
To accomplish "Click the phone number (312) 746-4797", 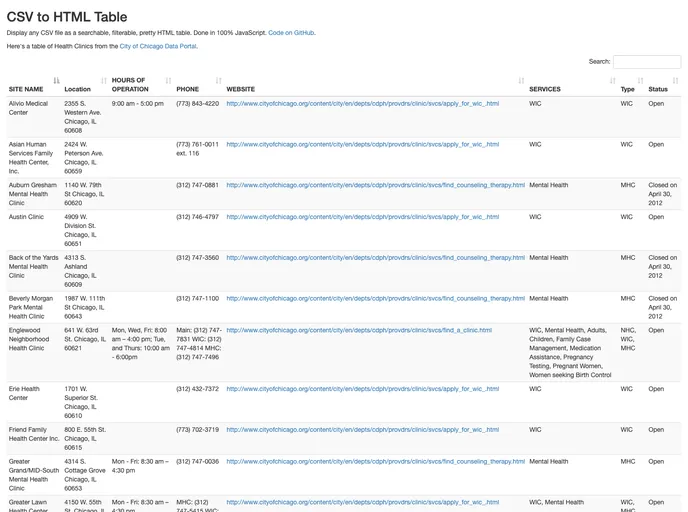I will pyautogui.click(x=197, y=217).
